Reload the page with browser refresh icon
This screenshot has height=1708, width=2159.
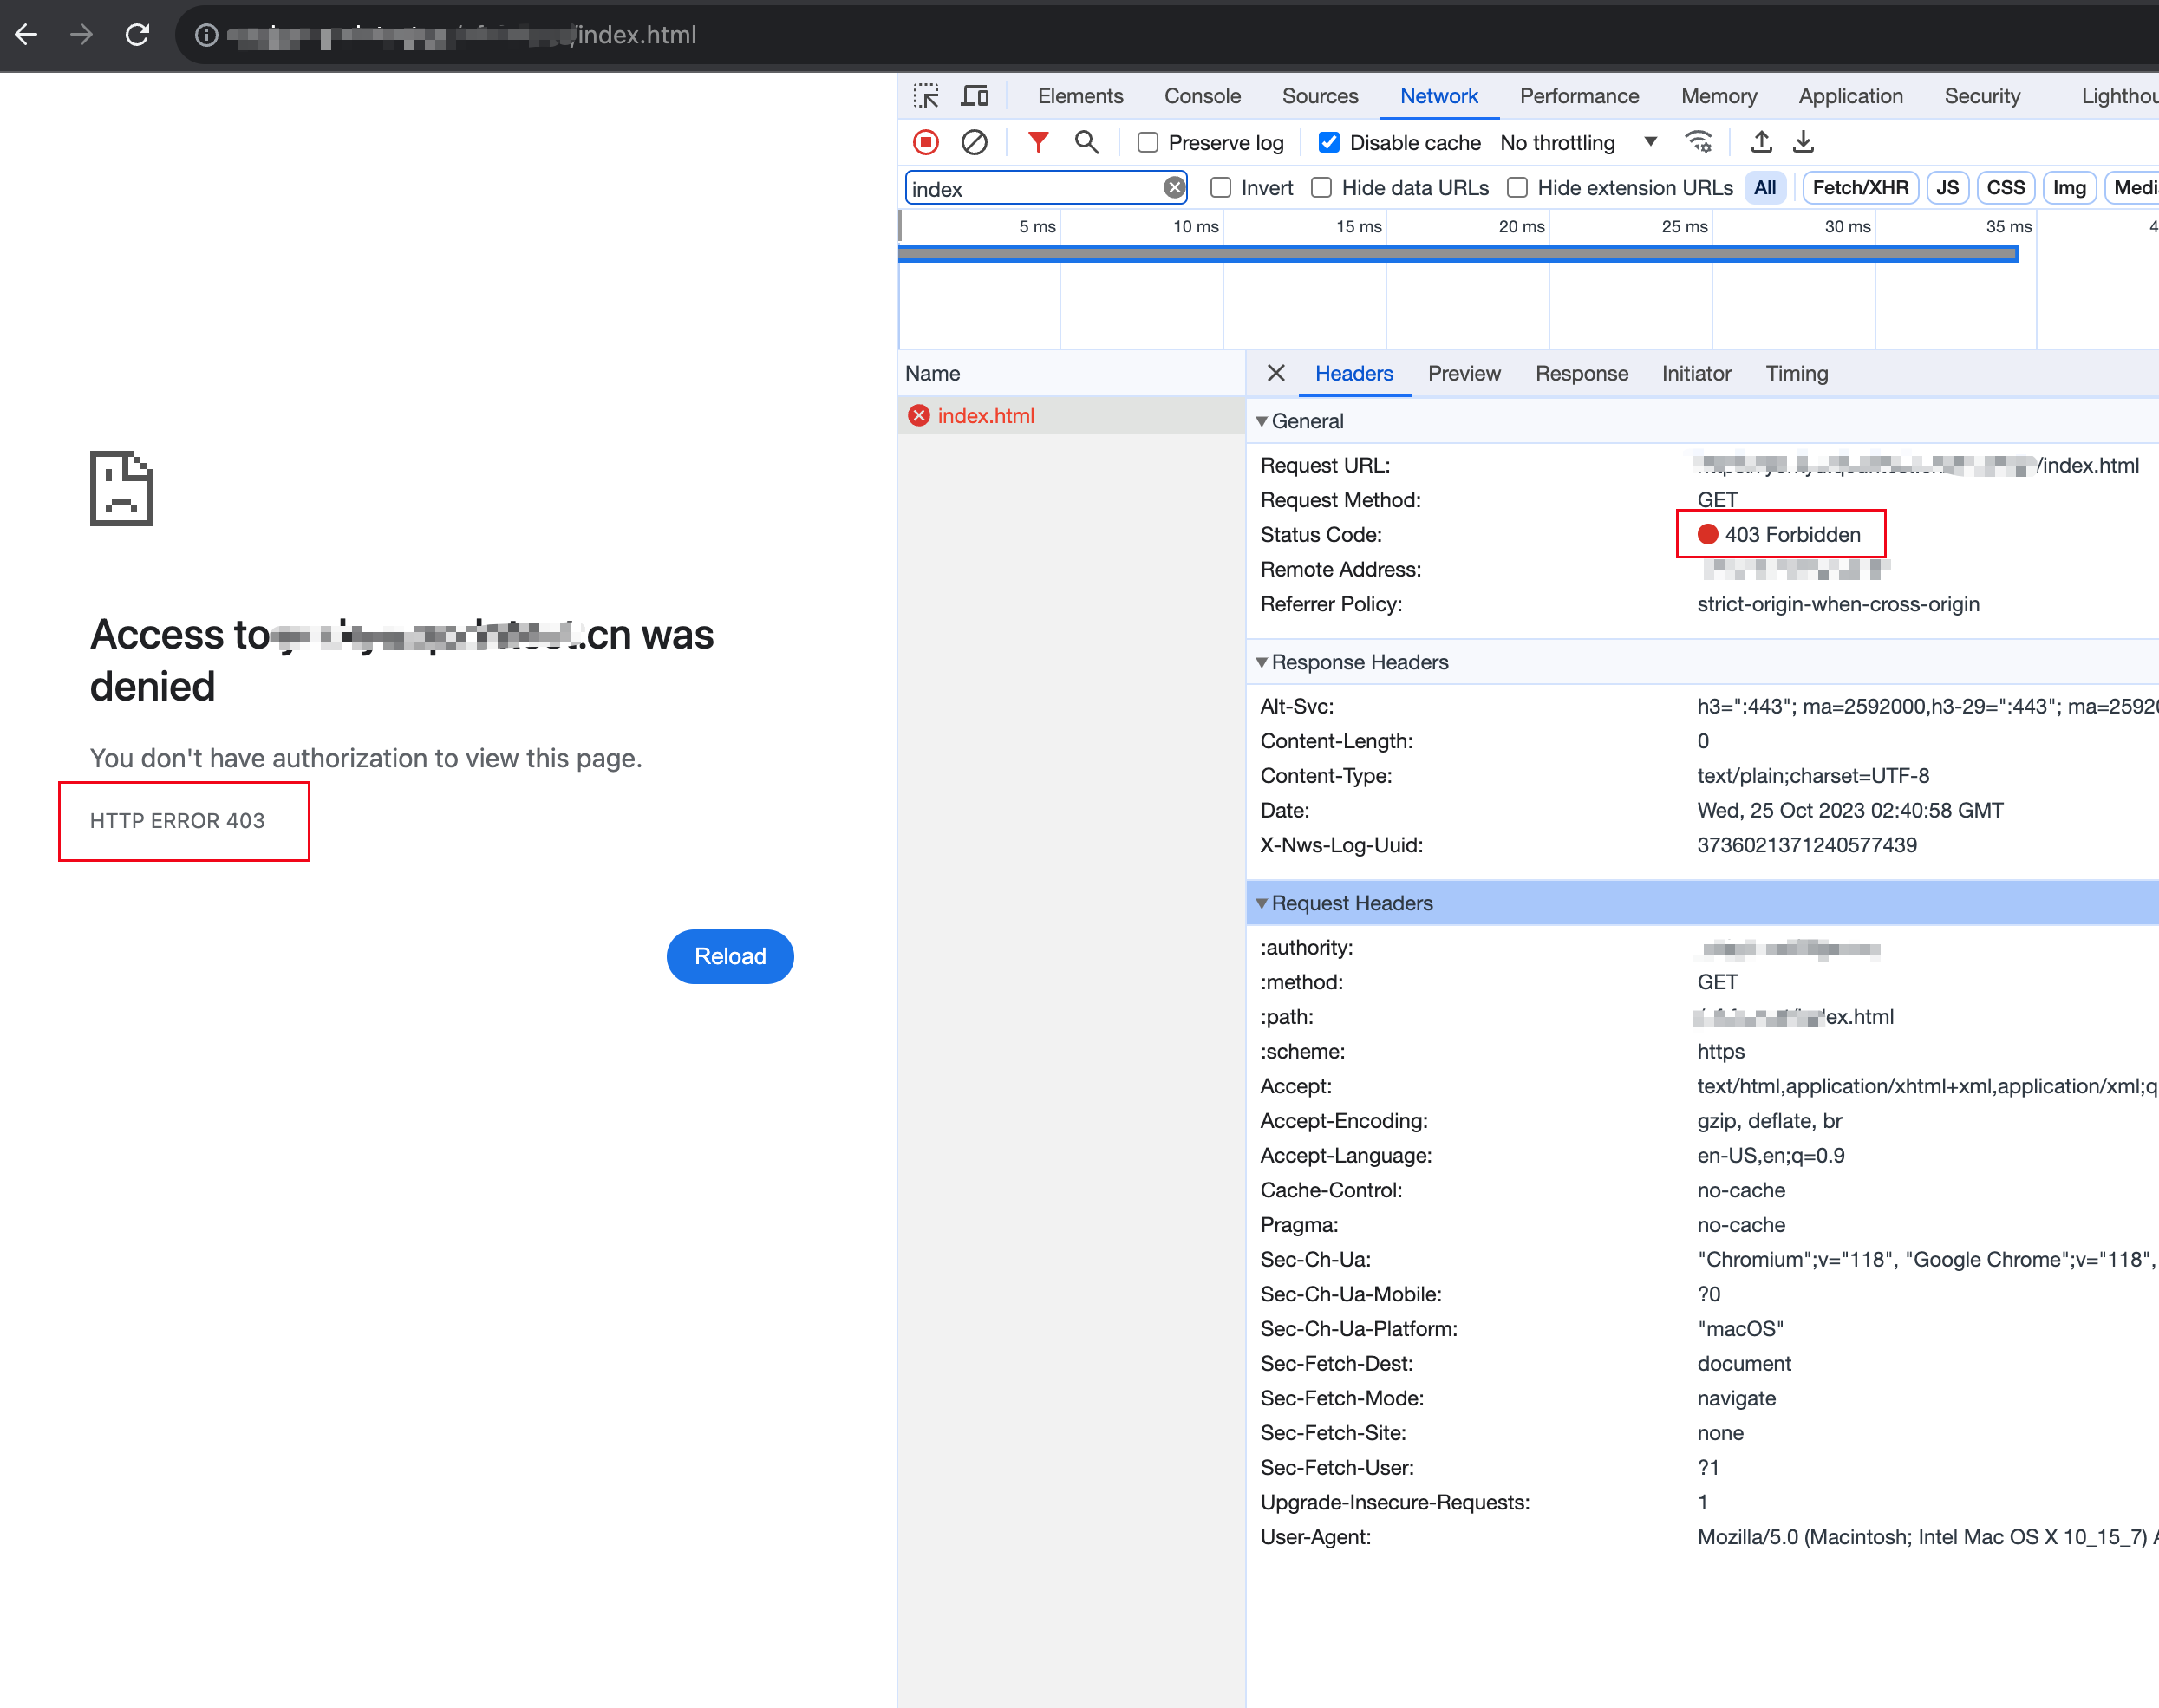click(x=138, y=35)
